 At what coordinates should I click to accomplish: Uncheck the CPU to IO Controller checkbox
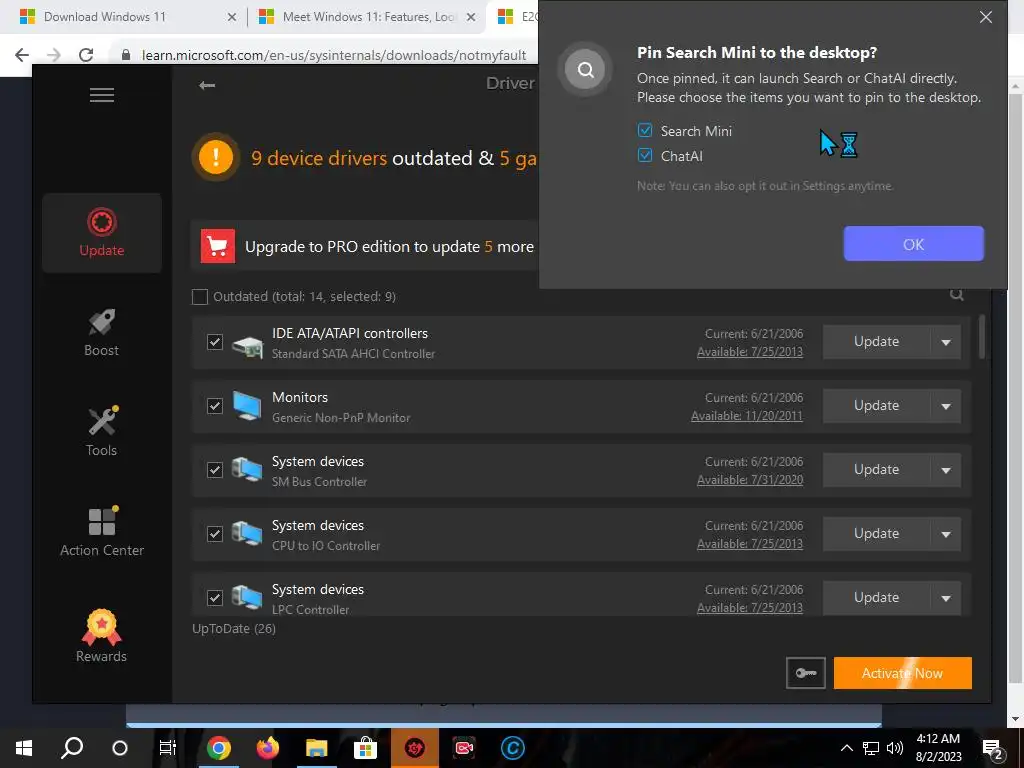pos(215,534)
